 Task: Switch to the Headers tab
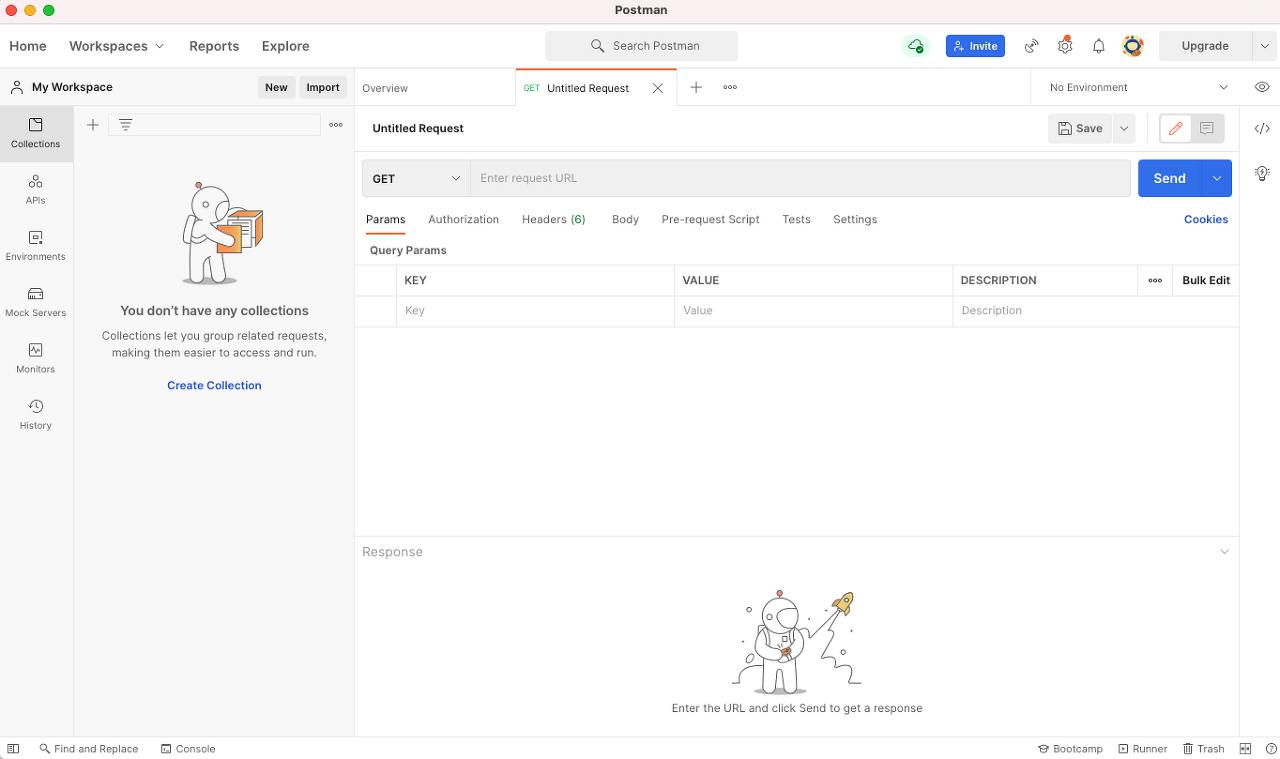pyautogui.click(x=553, y=219)
